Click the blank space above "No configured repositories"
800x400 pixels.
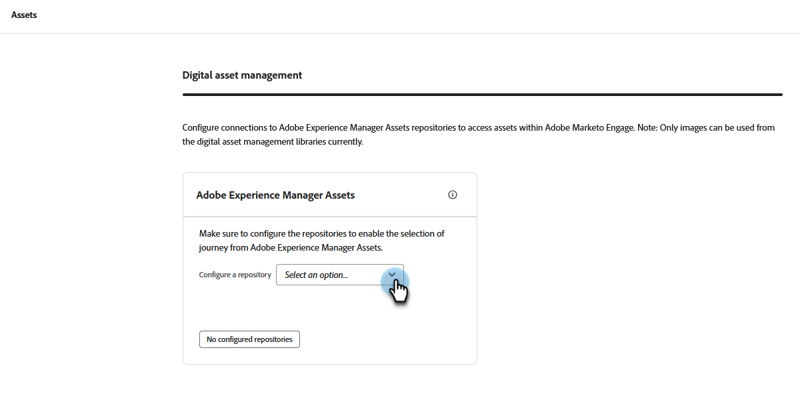click(249, 312)
